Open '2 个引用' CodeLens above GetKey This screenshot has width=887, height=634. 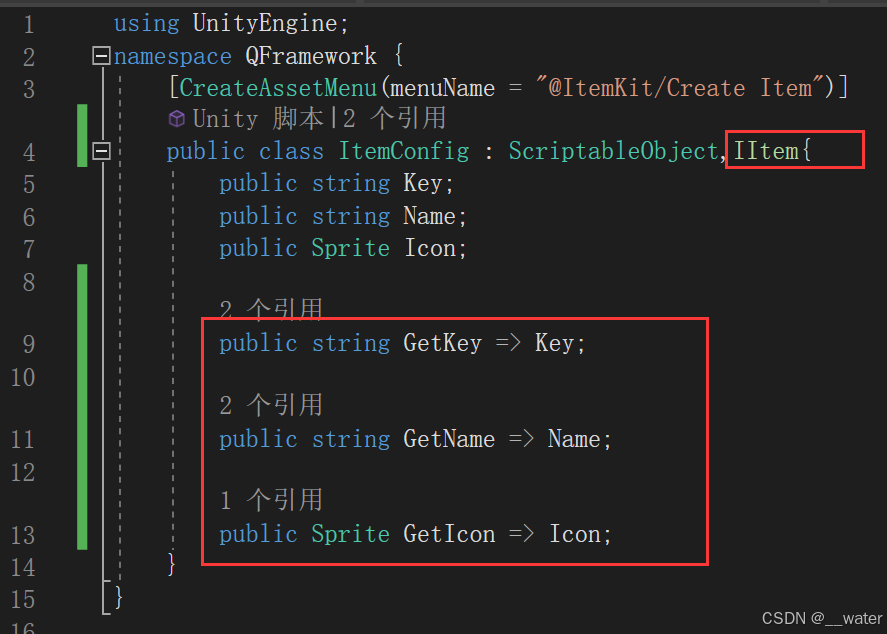[271, 309]
